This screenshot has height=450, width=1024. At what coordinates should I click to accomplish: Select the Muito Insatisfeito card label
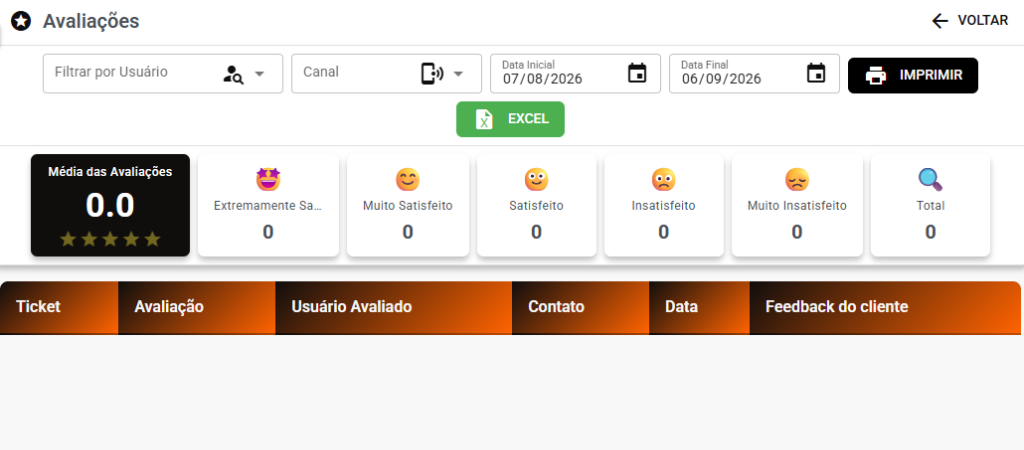[x=797, y=206]
